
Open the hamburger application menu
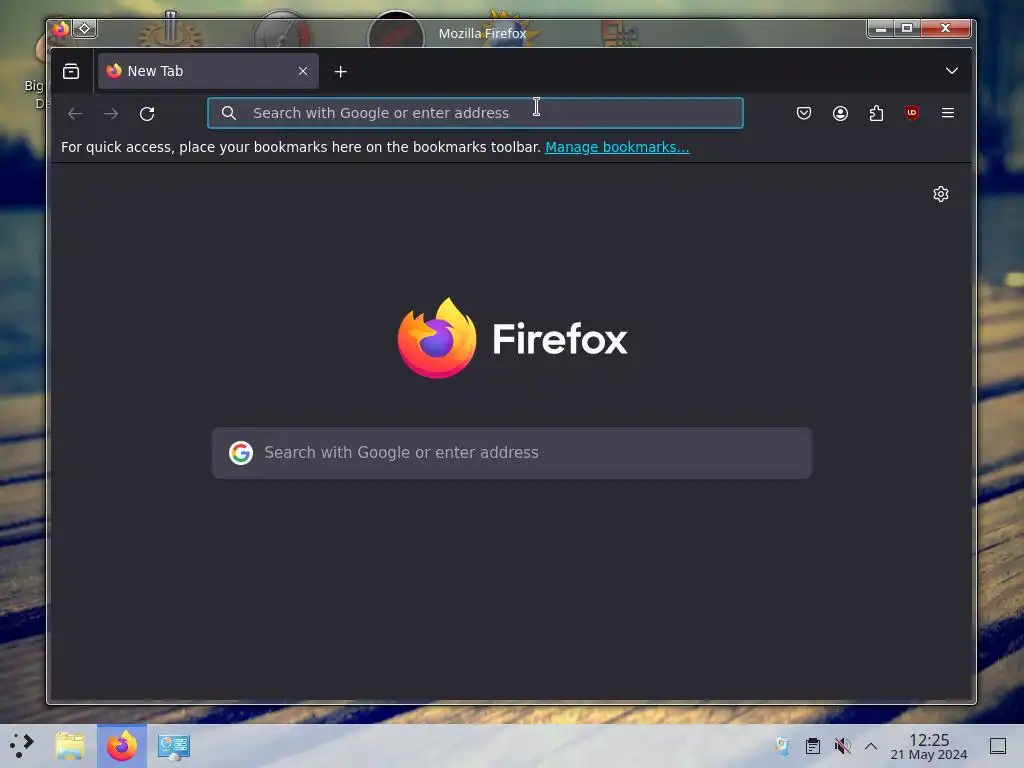coord(948,113)
